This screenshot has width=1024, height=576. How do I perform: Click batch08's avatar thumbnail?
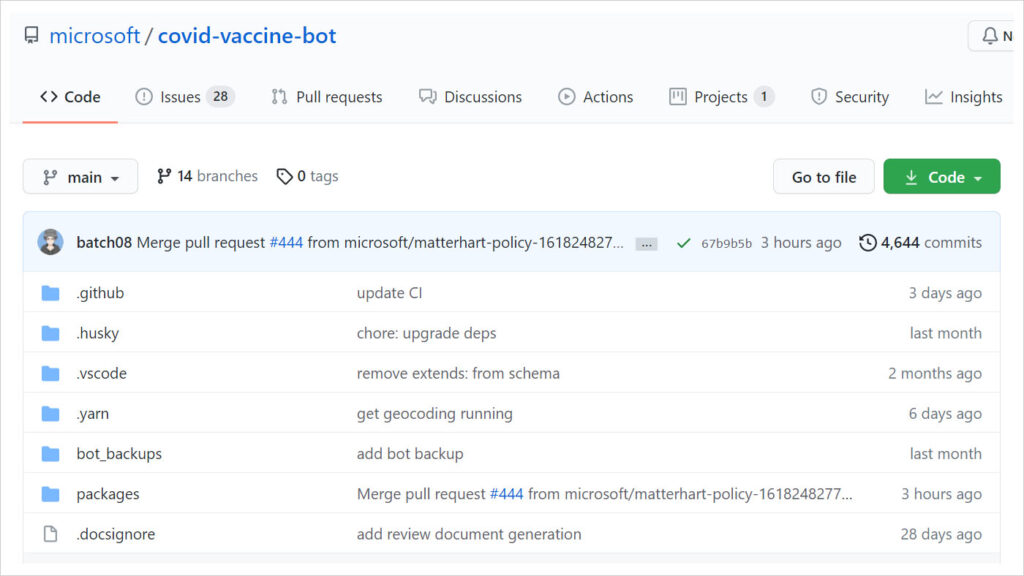(x=50, y=241)
